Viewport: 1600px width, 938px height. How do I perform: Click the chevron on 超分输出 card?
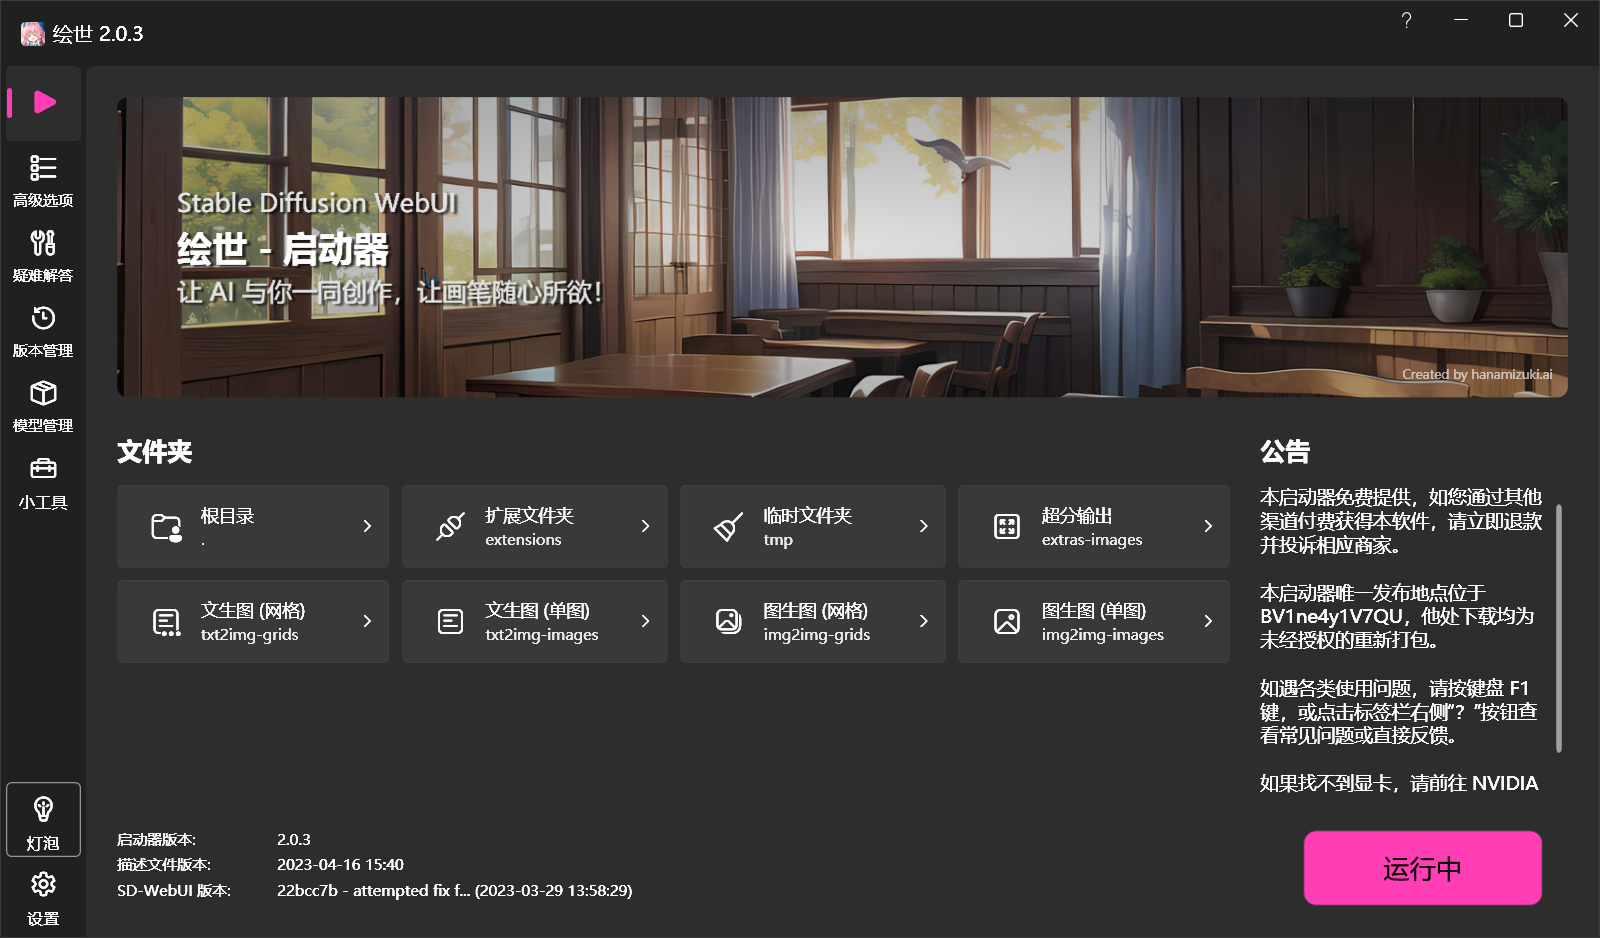(1208, 526)
